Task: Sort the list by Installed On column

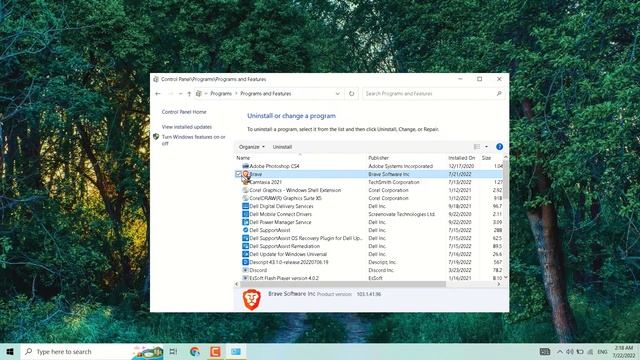Action: pos(462,158)
